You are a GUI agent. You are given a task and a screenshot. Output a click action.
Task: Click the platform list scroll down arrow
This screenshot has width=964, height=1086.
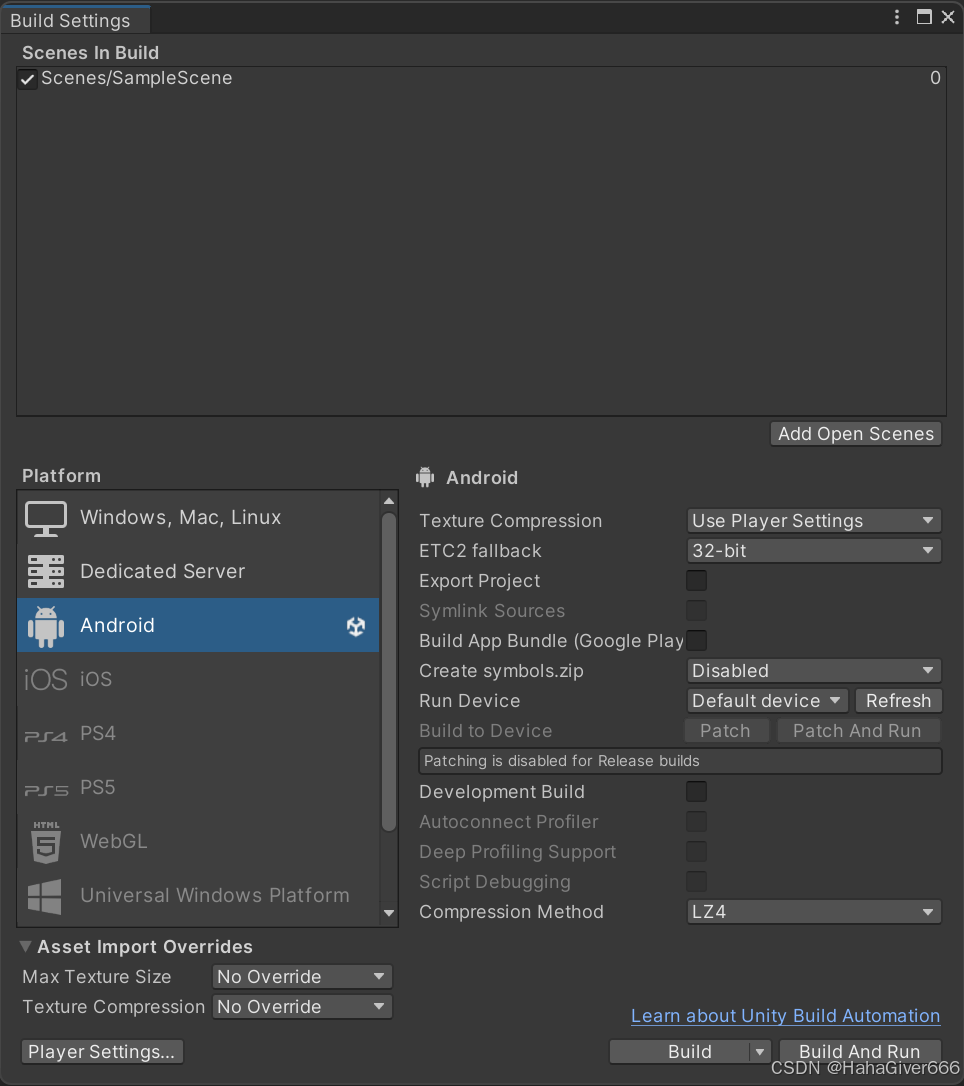point(389,913)
